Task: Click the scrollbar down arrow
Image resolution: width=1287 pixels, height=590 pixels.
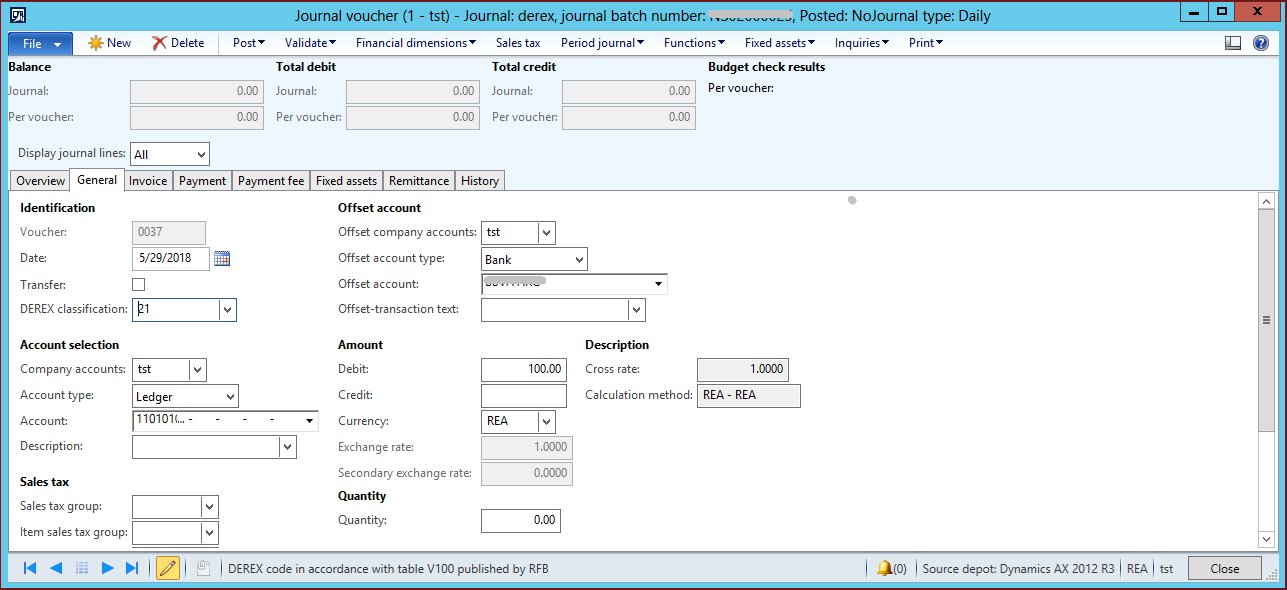Action: [x=1267, y=540]
